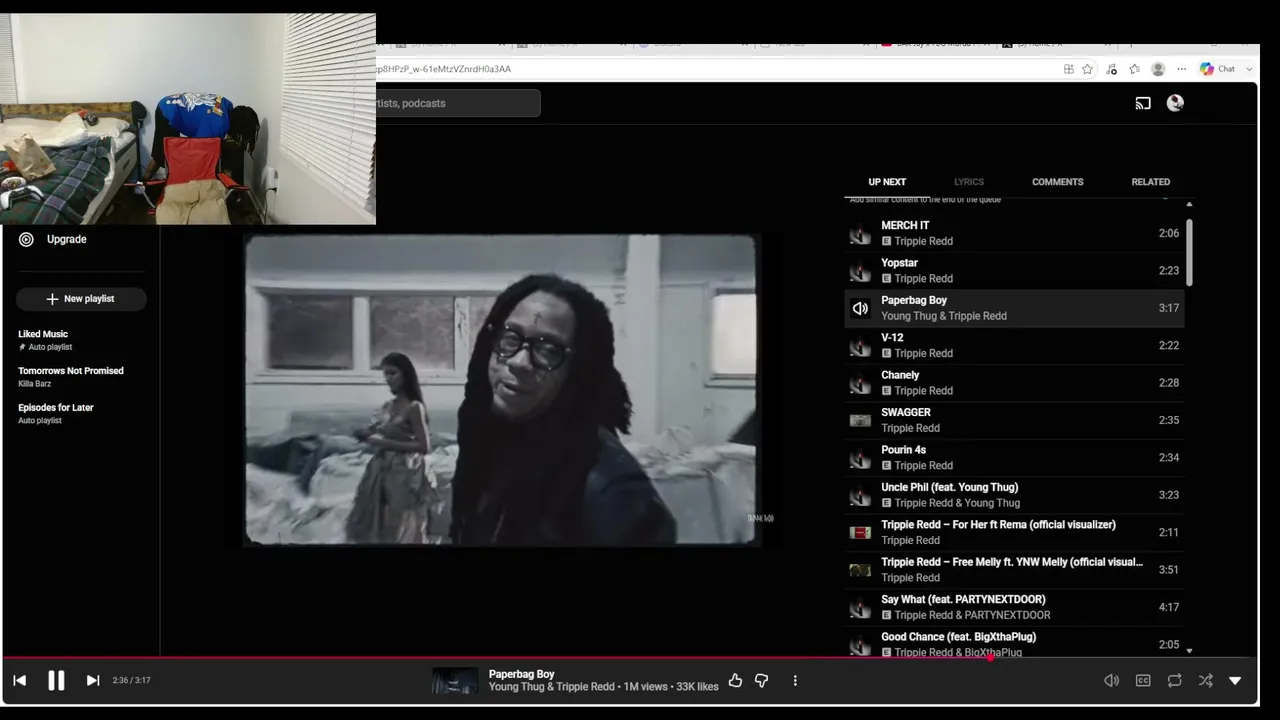This screenshot has height=720, width=1280.
Task: Click Paperbag Boy title in player bar
Action: [521, 674]
